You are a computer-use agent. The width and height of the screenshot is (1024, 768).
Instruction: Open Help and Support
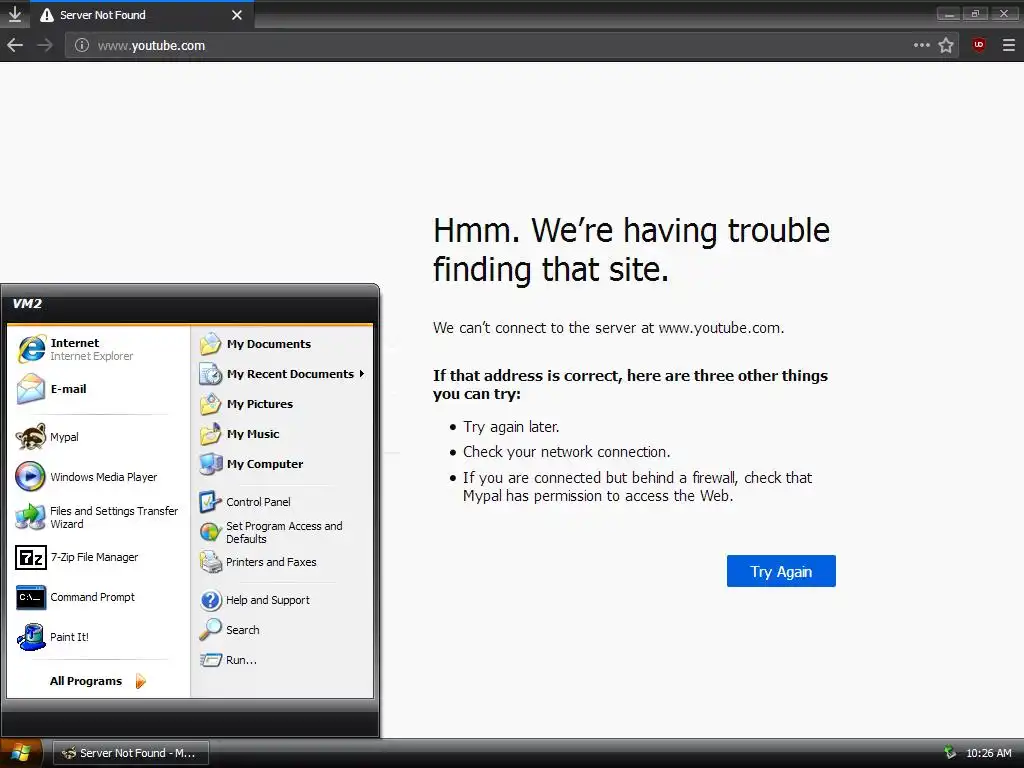(282, 600)
